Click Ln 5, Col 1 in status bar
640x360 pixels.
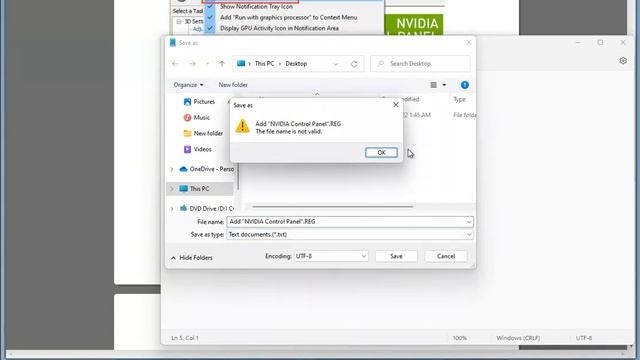click(184, 338)
